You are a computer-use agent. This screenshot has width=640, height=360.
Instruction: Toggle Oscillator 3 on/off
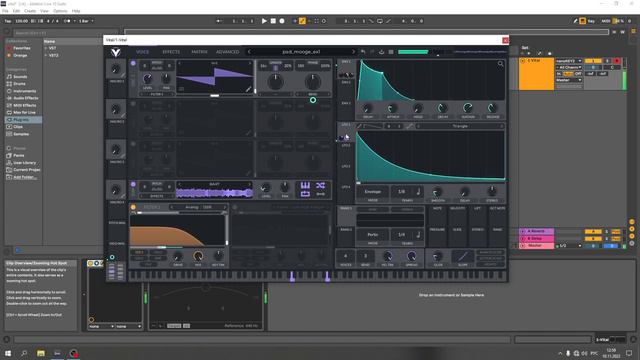[133, 144]
